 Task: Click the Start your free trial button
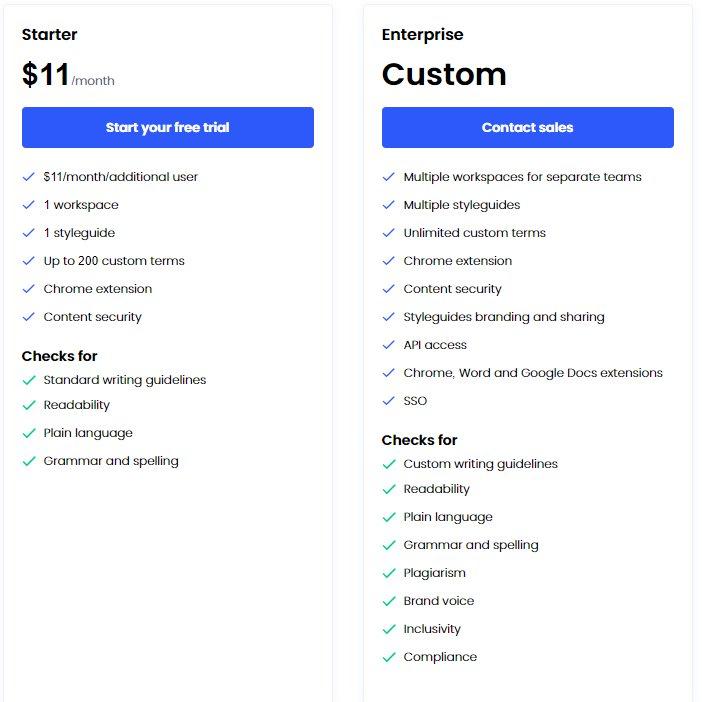pos(167,127)
